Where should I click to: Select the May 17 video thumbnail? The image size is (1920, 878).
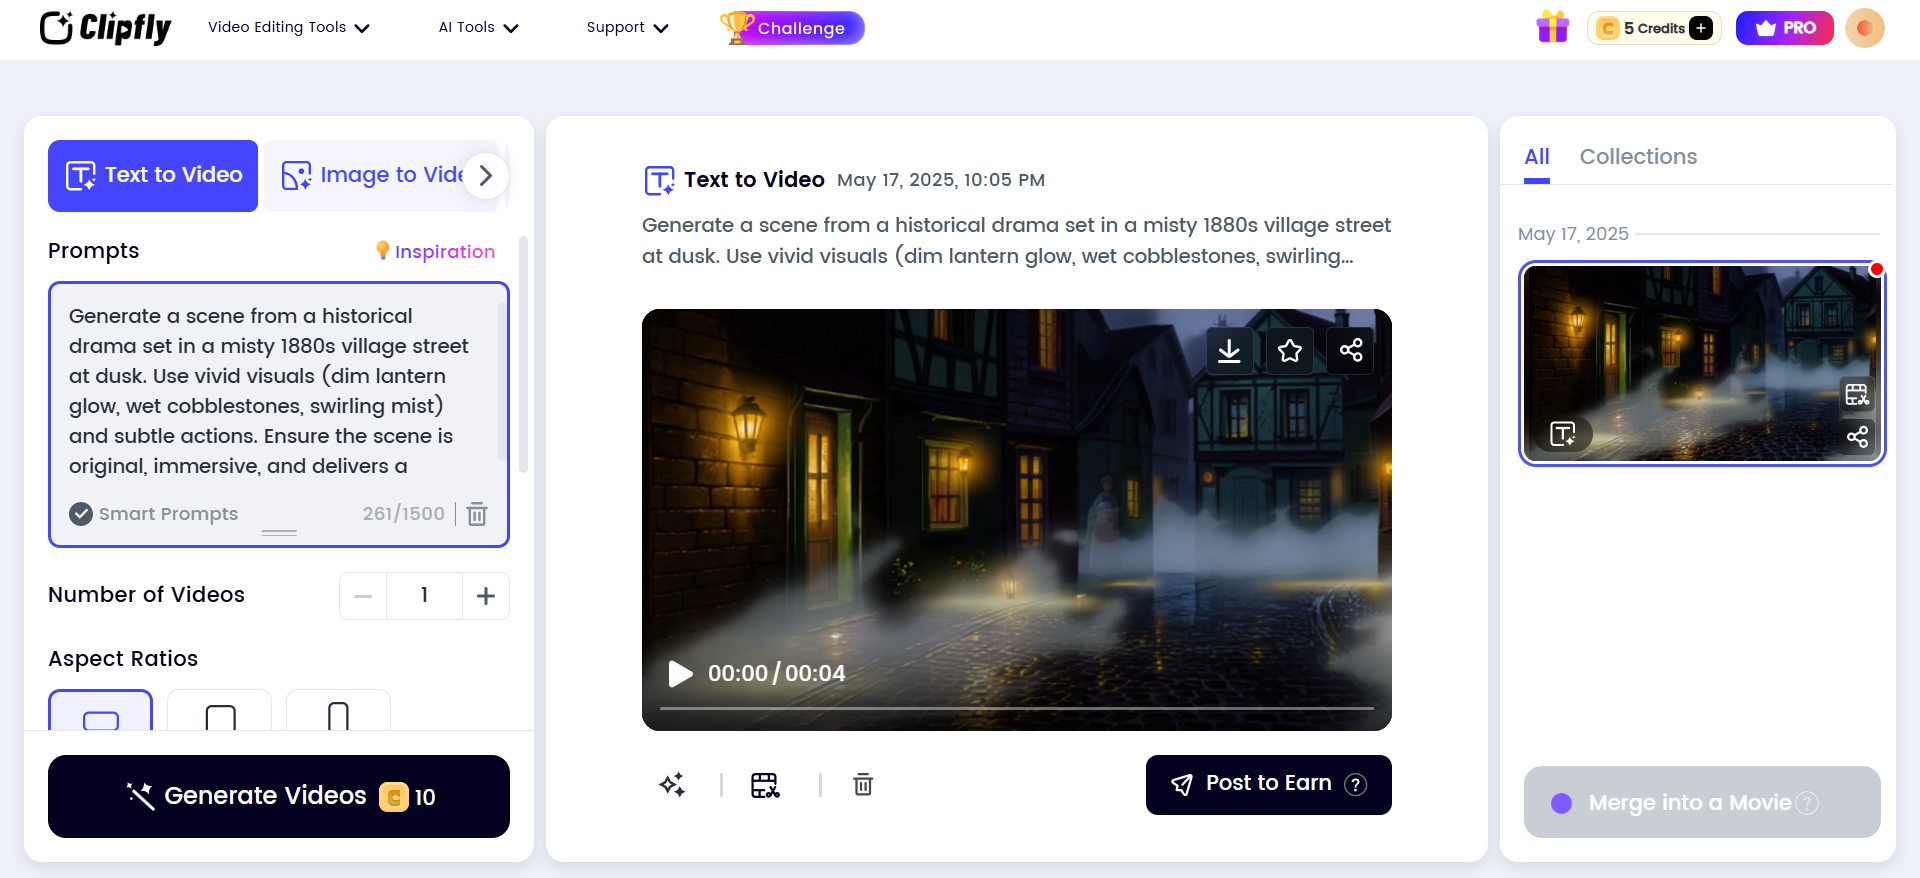coord(1702,364)
